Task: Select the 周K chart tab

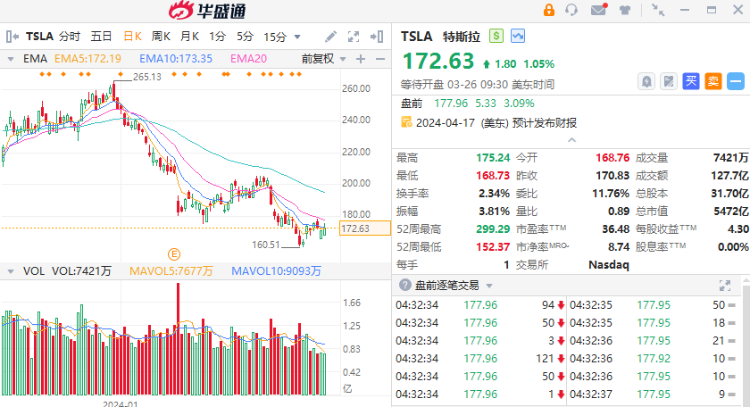Action: click(x=161, y=36)
